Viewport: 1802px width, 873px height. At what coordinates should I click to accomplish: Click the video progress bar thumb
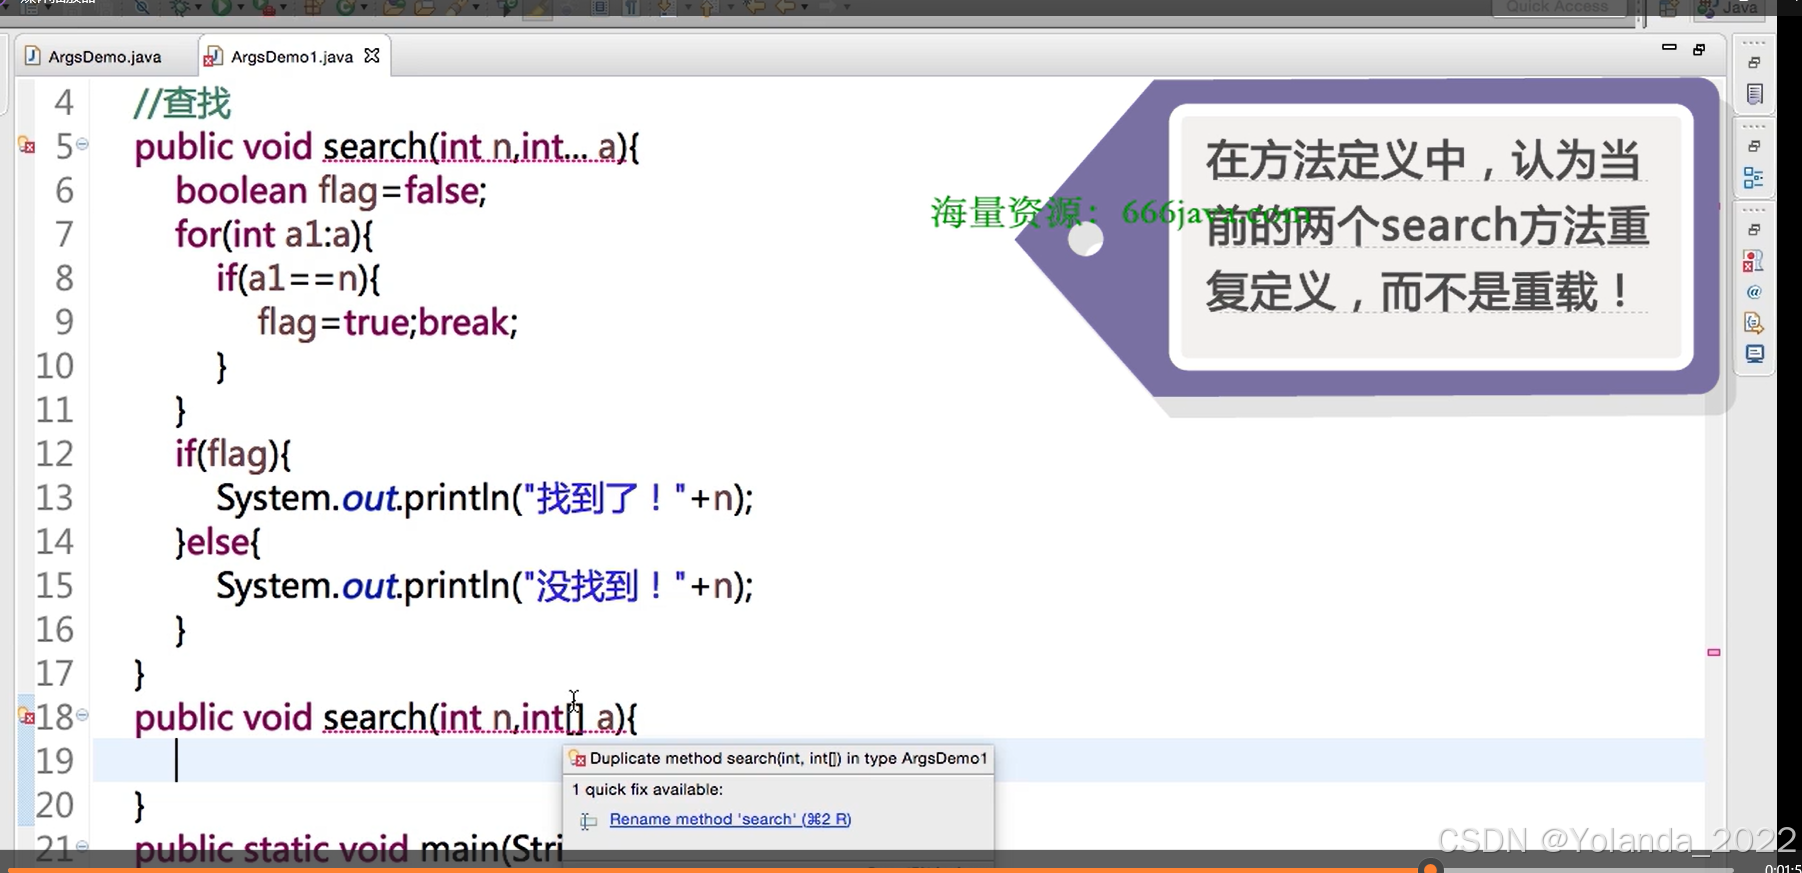click(1430, 867)
